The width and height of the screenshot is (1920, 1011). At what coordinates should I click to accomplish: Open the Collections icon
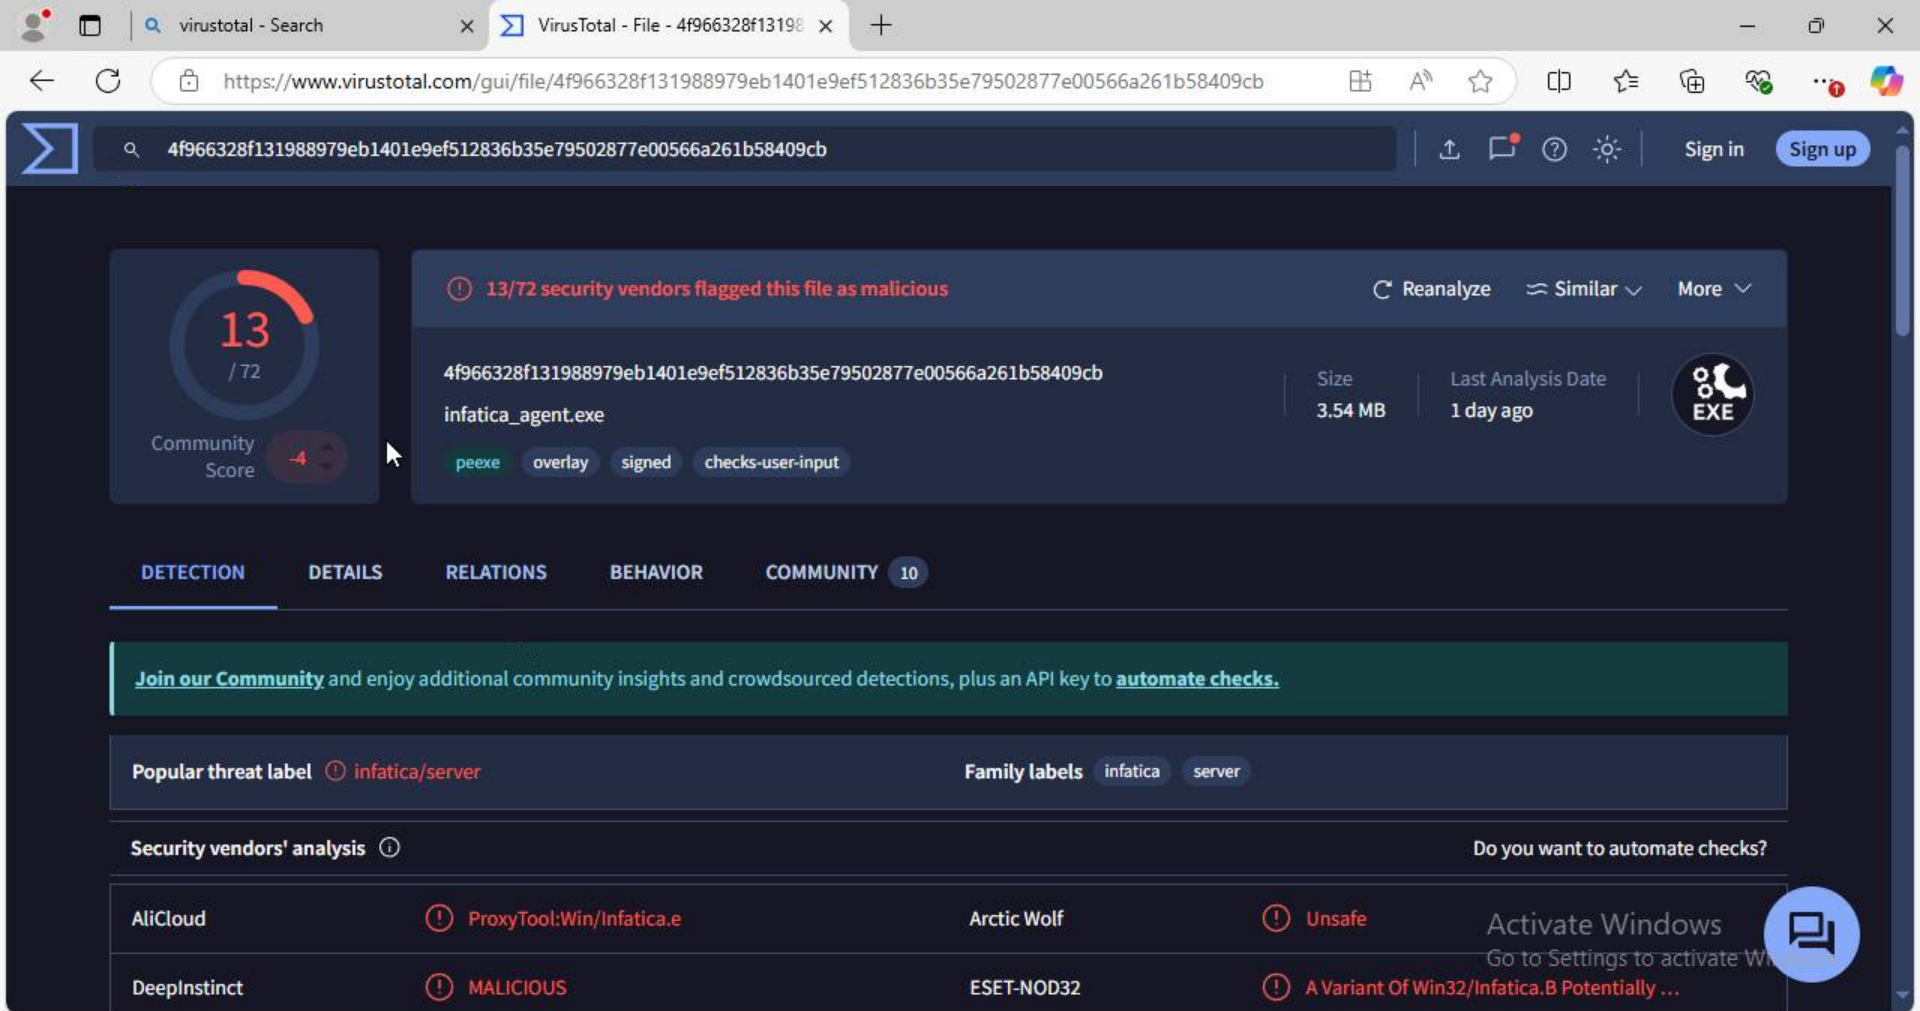[1692, 81]
